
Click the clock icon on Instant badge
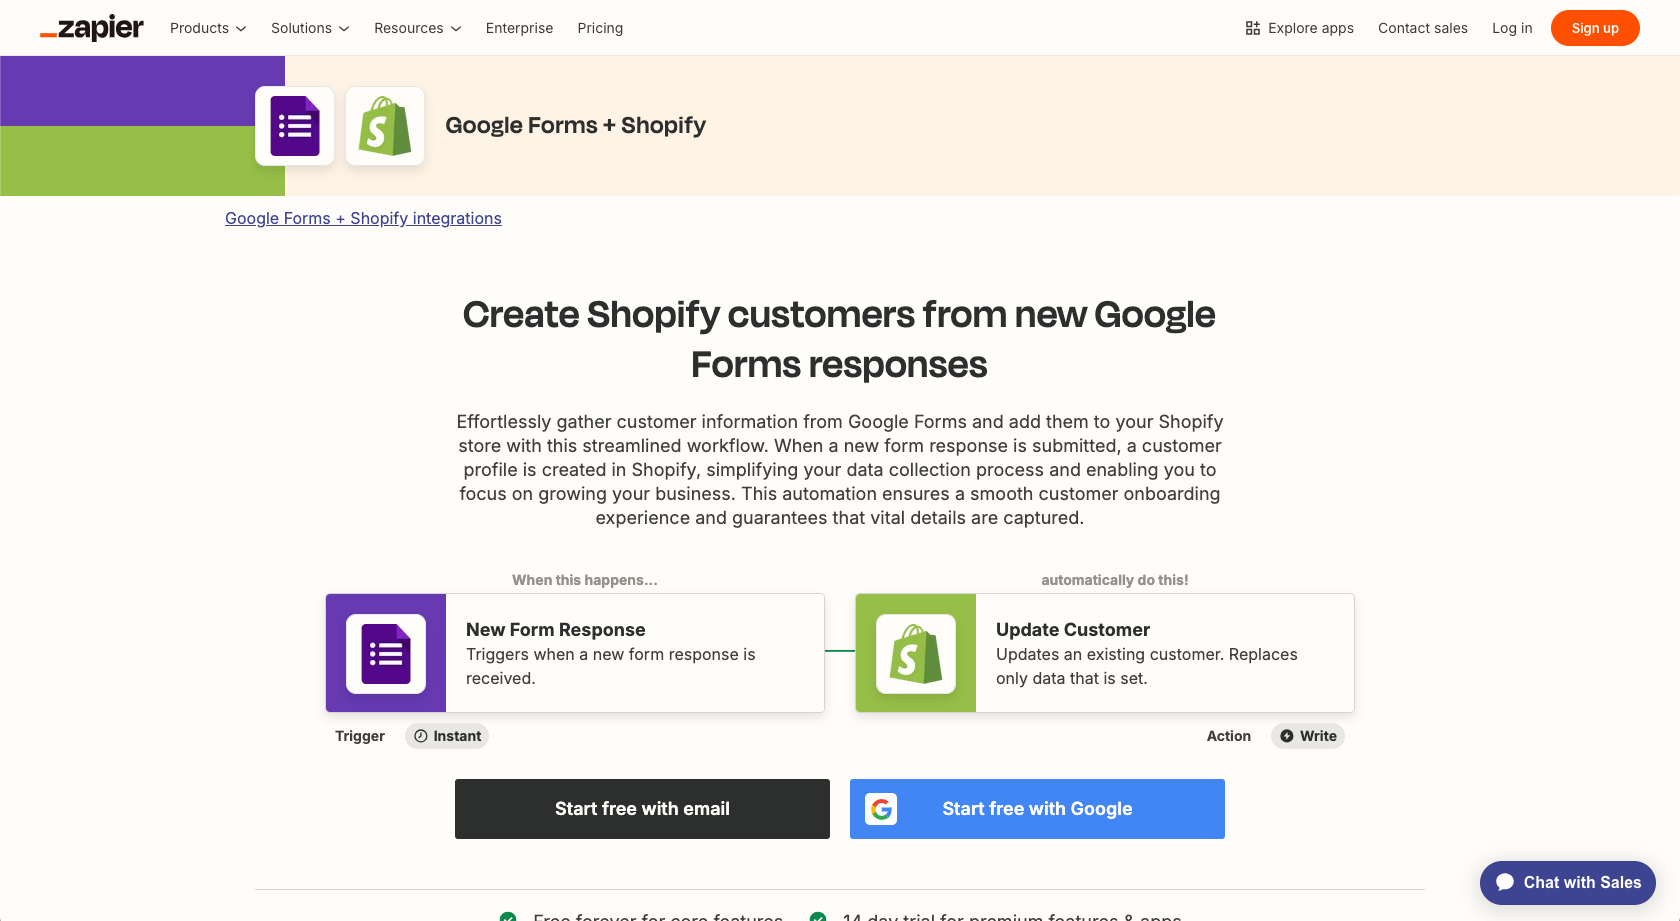pyautogui.click(x=421, y=736)
